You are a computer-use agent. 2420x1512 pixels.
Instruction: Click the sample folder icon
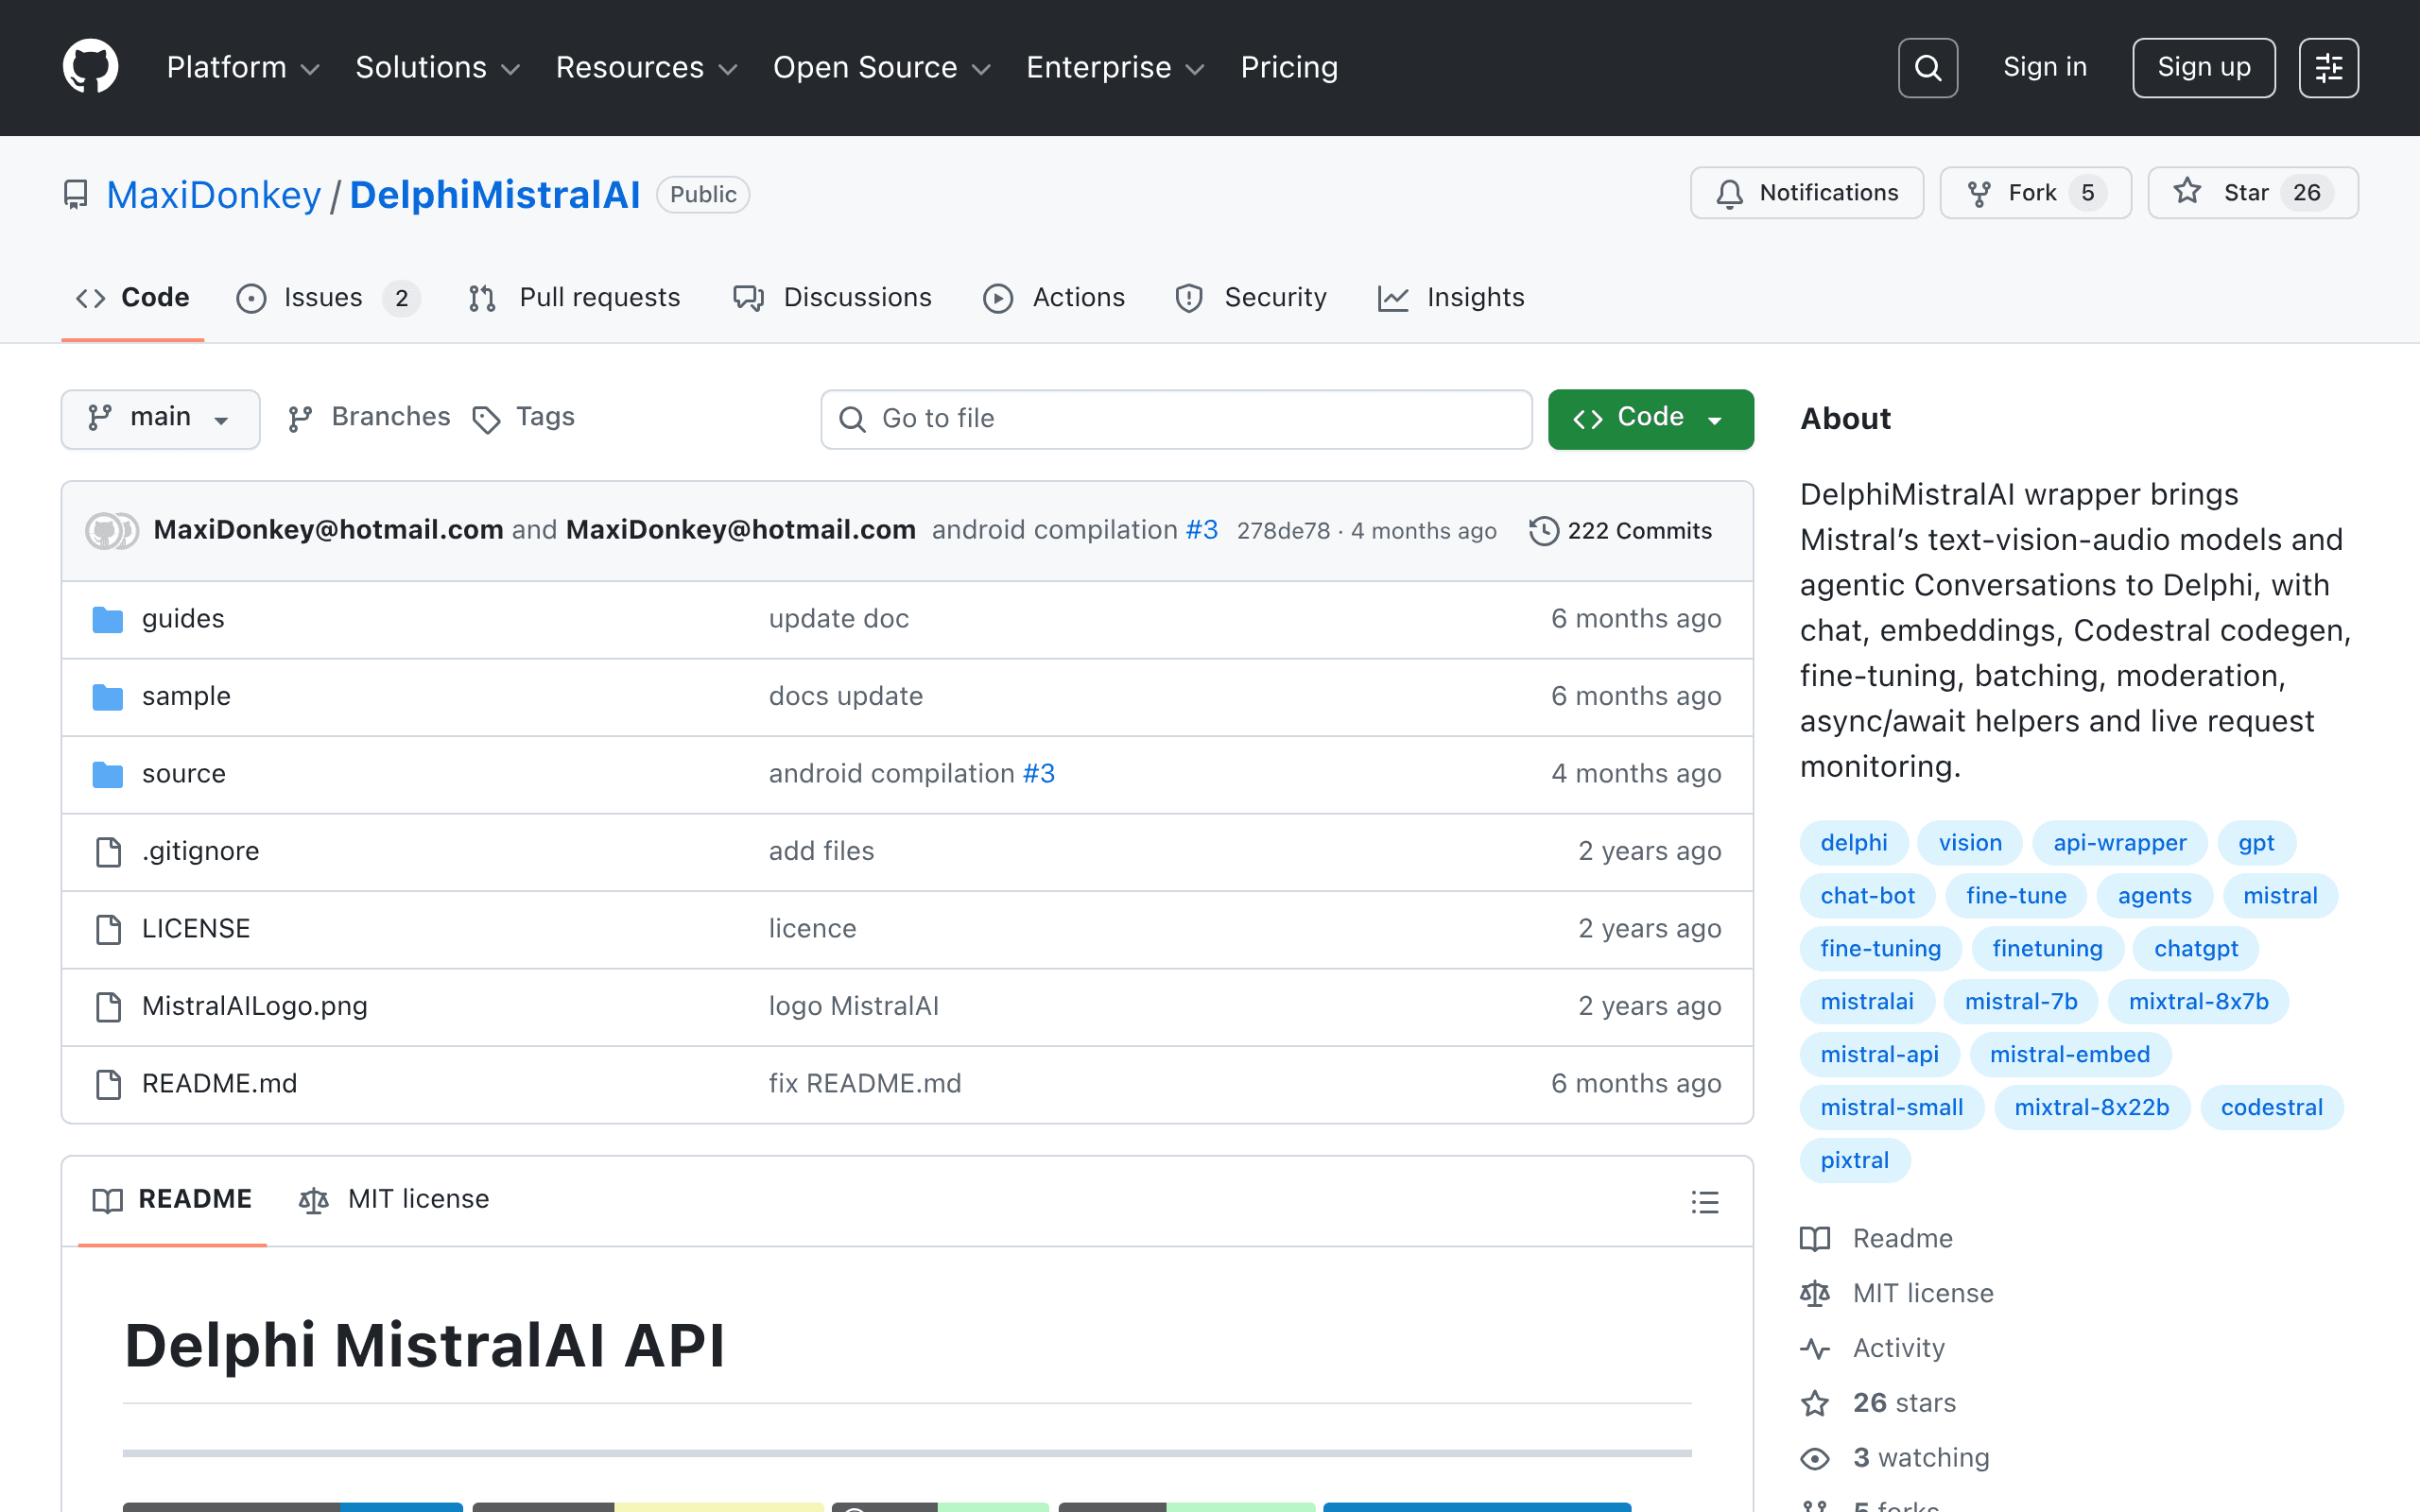point(108,697)
